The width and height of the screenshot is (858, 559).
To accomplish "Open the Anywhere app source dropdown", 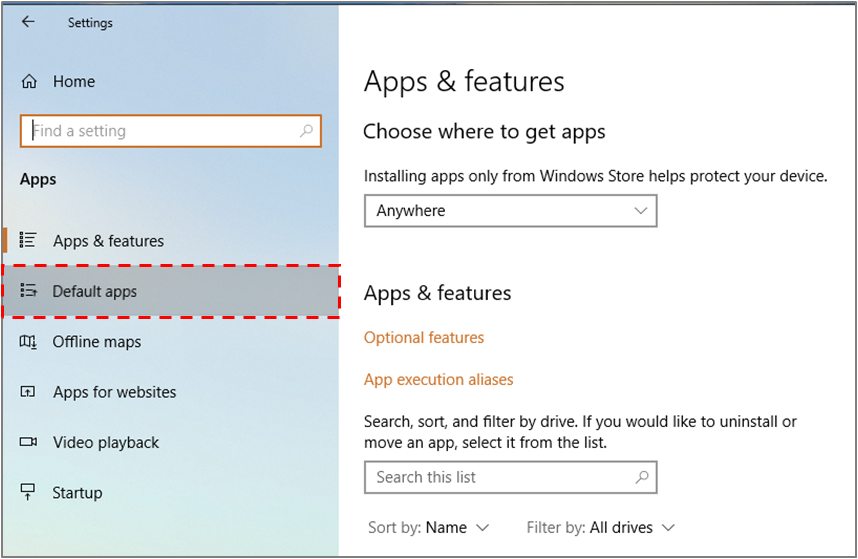I will coord(510,211).
